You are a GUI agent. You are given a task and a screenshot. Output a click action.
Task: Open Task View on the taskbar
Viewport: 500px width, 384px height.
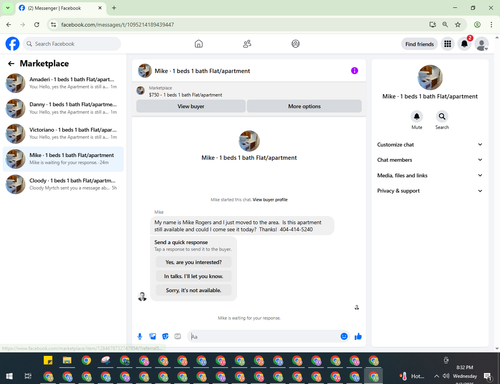coord(28,376)
